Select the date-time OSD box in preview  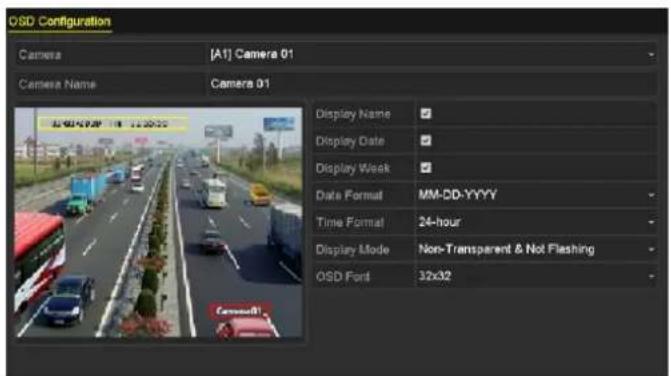click(x=113, y=124)
